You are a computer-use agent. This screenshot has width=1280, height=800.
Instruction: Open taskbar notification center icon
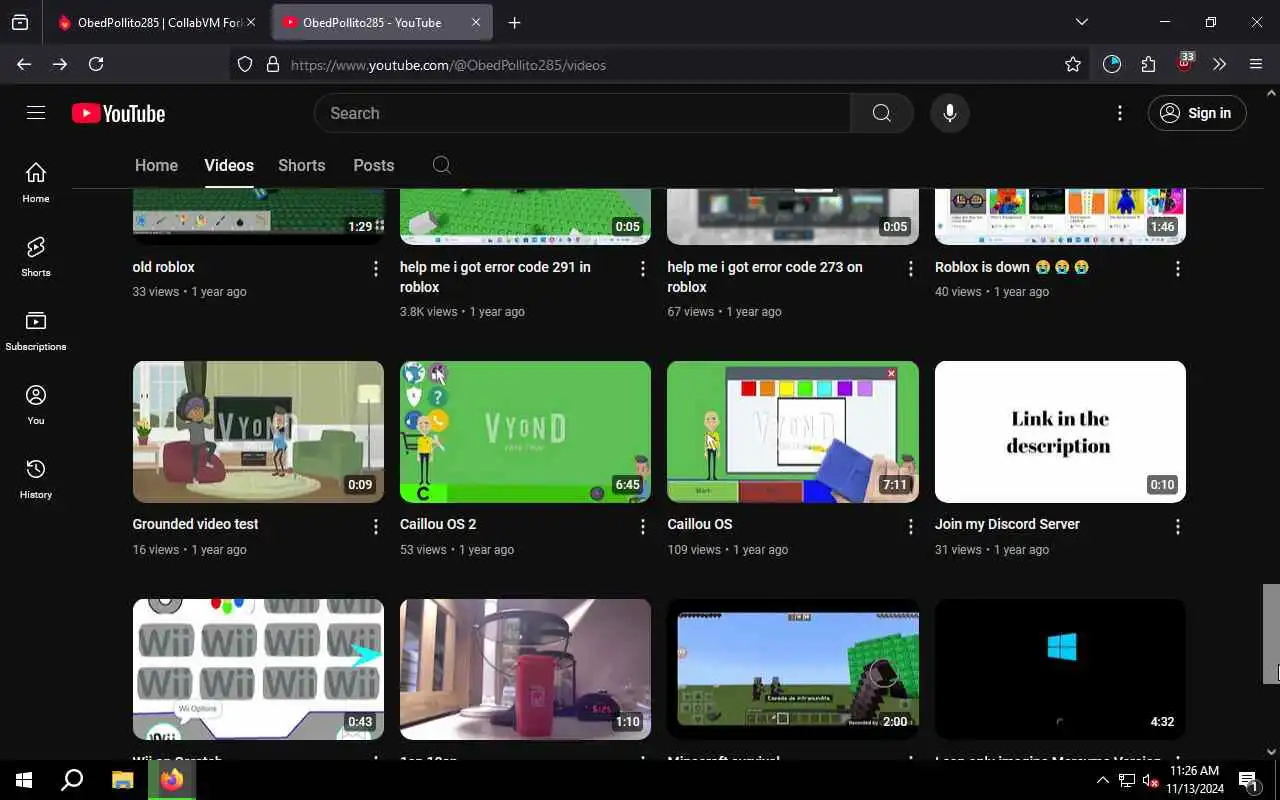(1249, 780)
